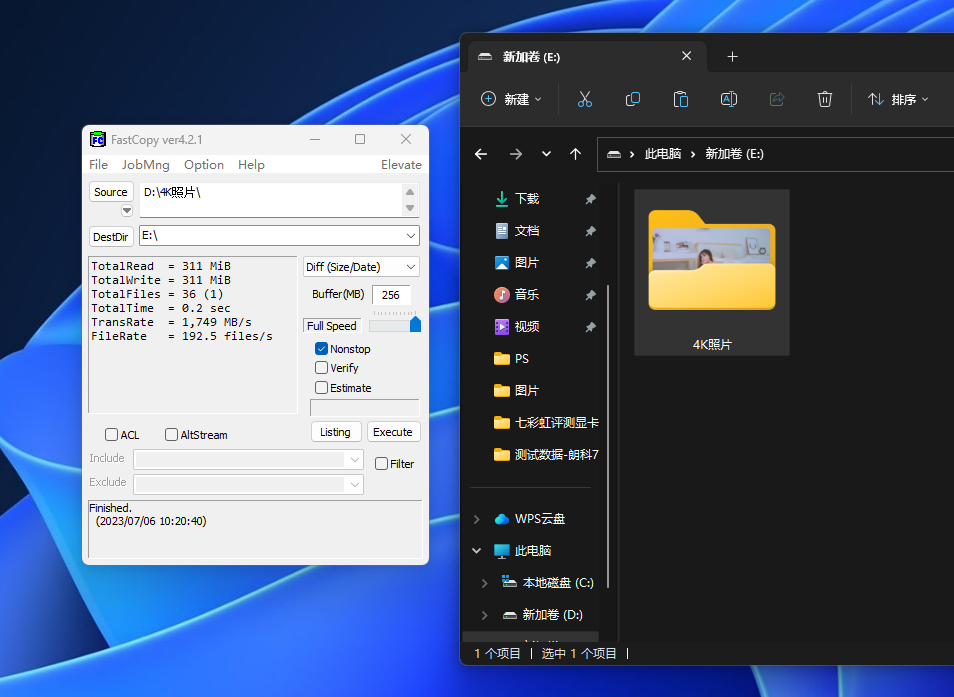Go back using Explorer's back arrow

481,154
